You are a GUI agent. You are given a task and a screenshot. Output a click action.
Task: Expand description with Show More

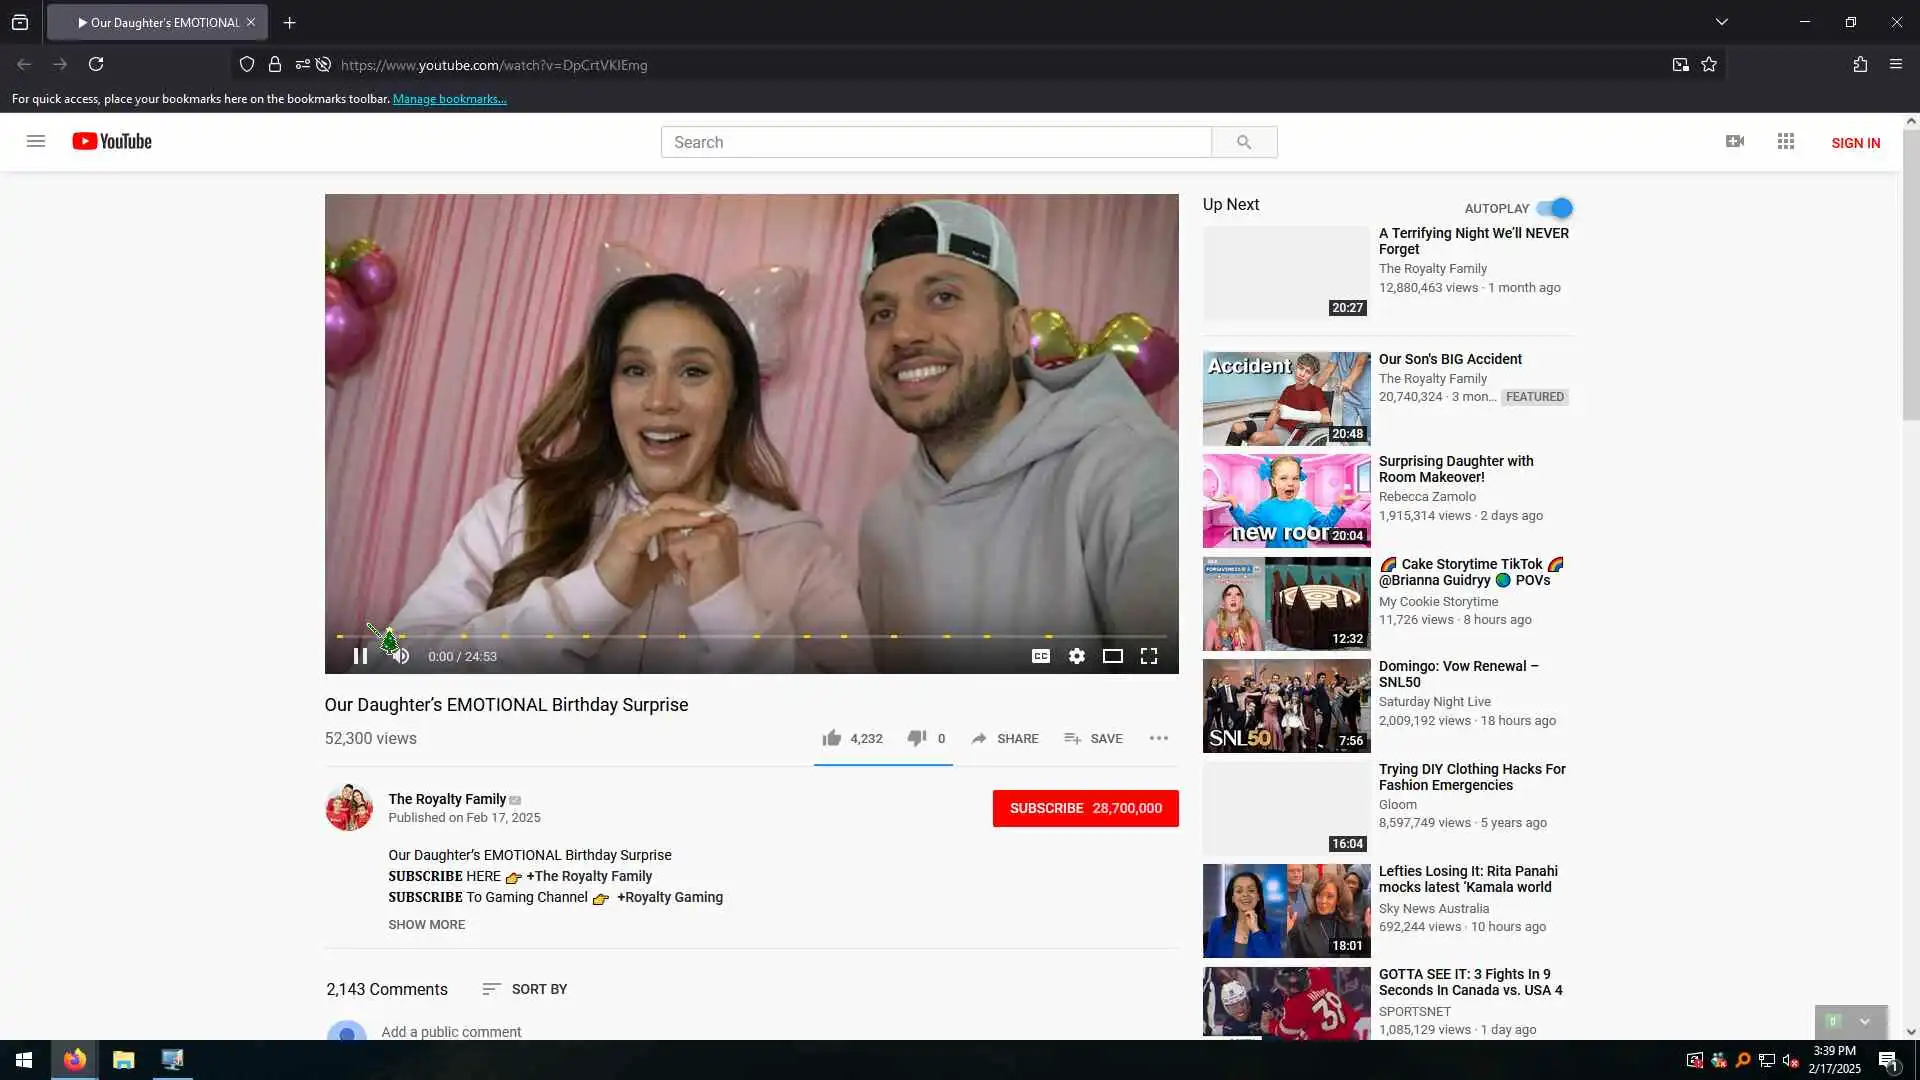(426, 924)
